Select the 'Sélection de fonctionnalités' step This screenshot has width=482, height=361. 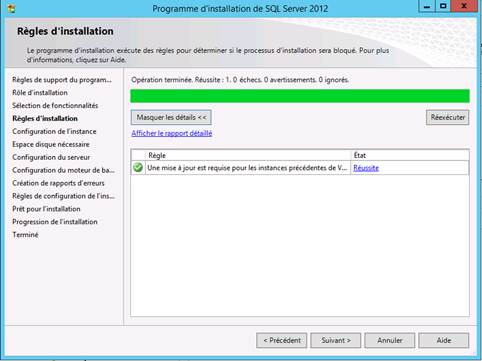[x=55, y=106]
